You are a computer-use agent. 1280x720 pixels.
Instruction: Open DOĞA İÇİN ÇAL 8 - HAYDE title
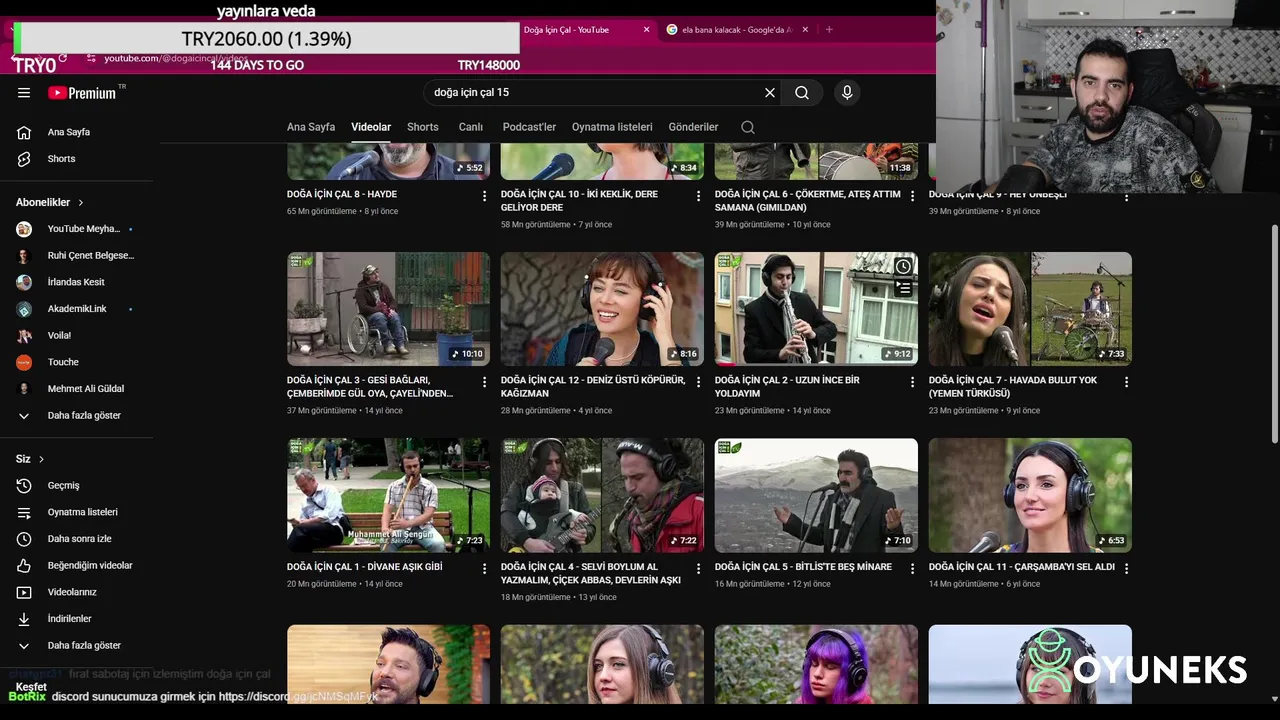point(342,194)
